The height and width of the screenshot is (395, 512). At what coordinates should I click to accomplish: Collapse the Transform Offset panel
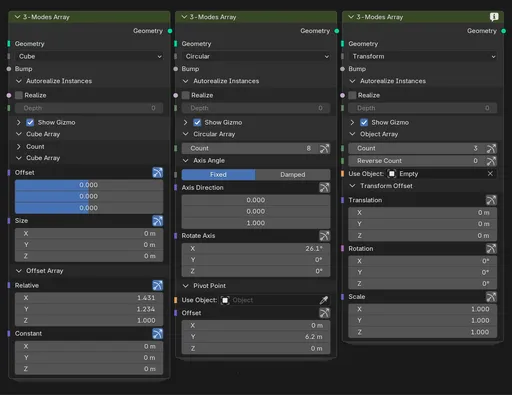[x=352, y=186]
